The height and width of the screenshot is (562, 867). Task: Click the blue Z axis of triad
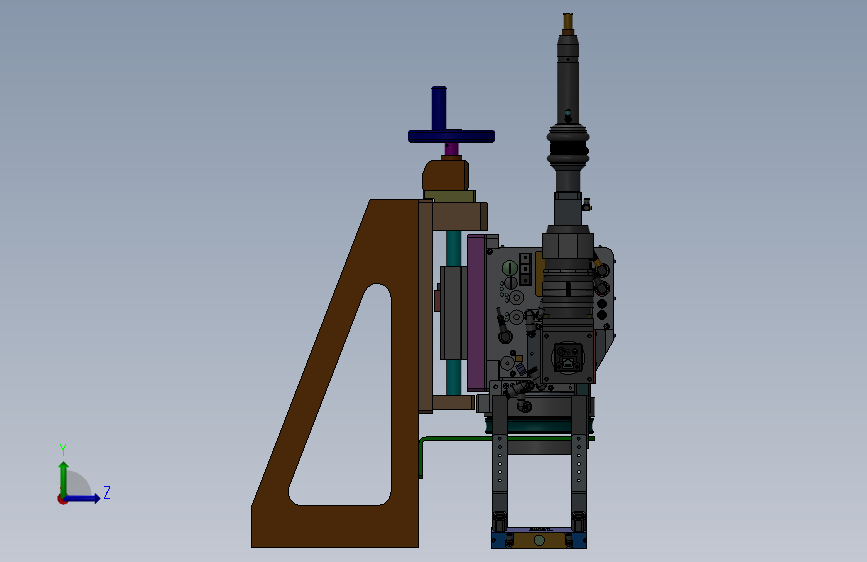click(84, 498)
